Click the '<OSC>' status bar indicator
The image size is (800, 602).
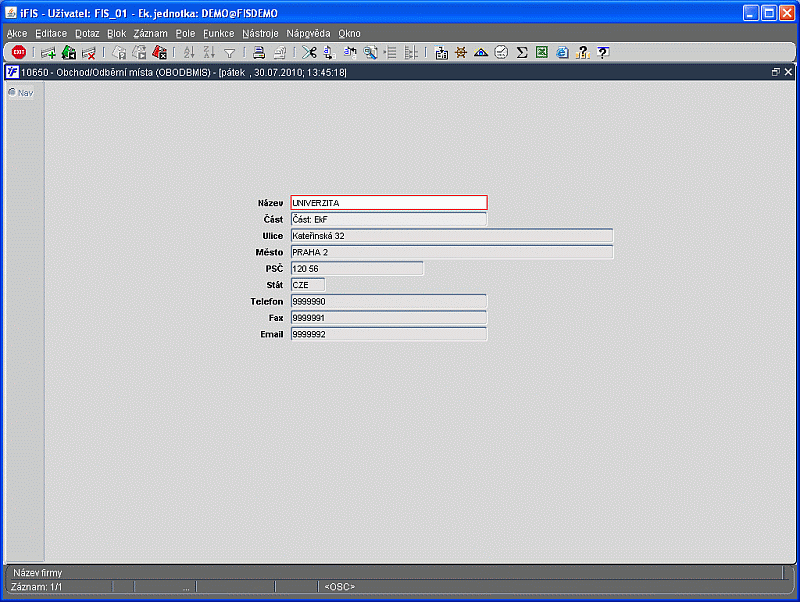339,587
